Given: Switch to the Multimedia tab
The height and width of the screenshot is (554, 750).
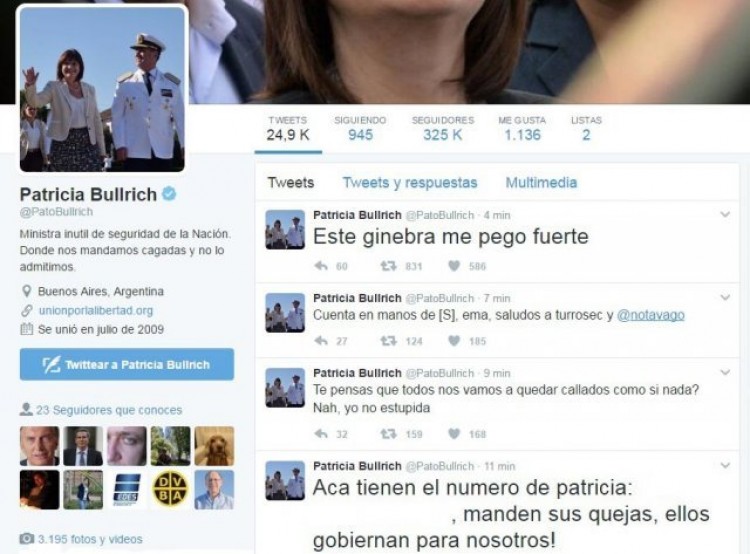Looking at the screenshot, I should (541, 183).
